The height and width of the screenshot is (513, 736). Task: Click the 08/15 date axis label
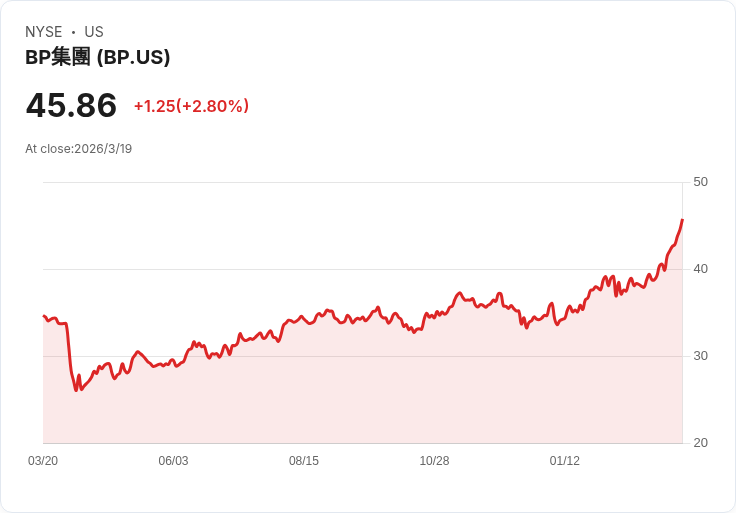[x=304, y=460]
